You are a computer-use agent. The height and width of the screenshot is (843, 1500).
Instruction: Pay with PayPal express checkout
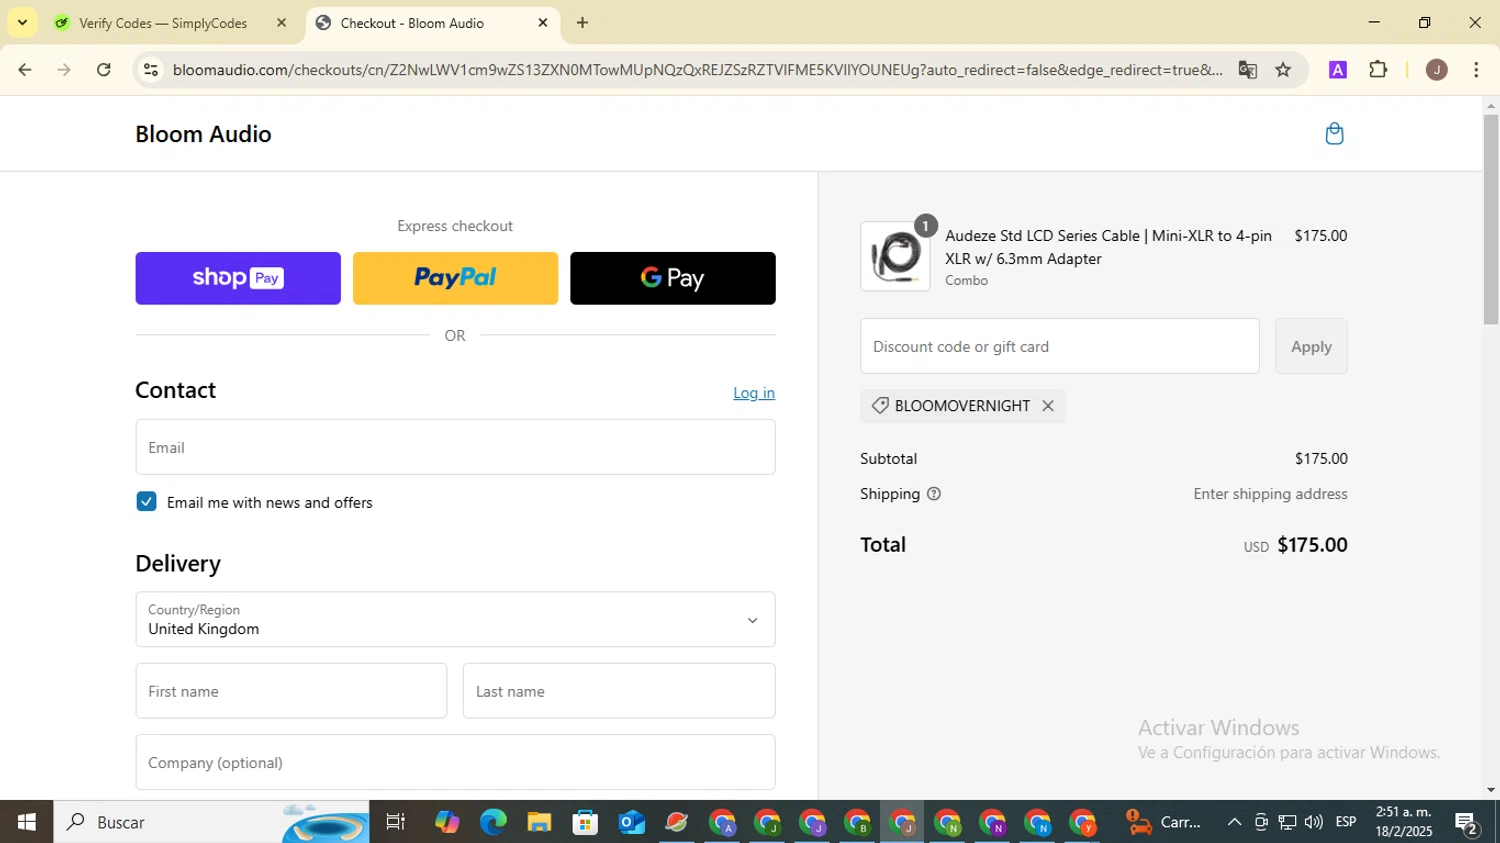pyautogui.click(x=455, y=278)
